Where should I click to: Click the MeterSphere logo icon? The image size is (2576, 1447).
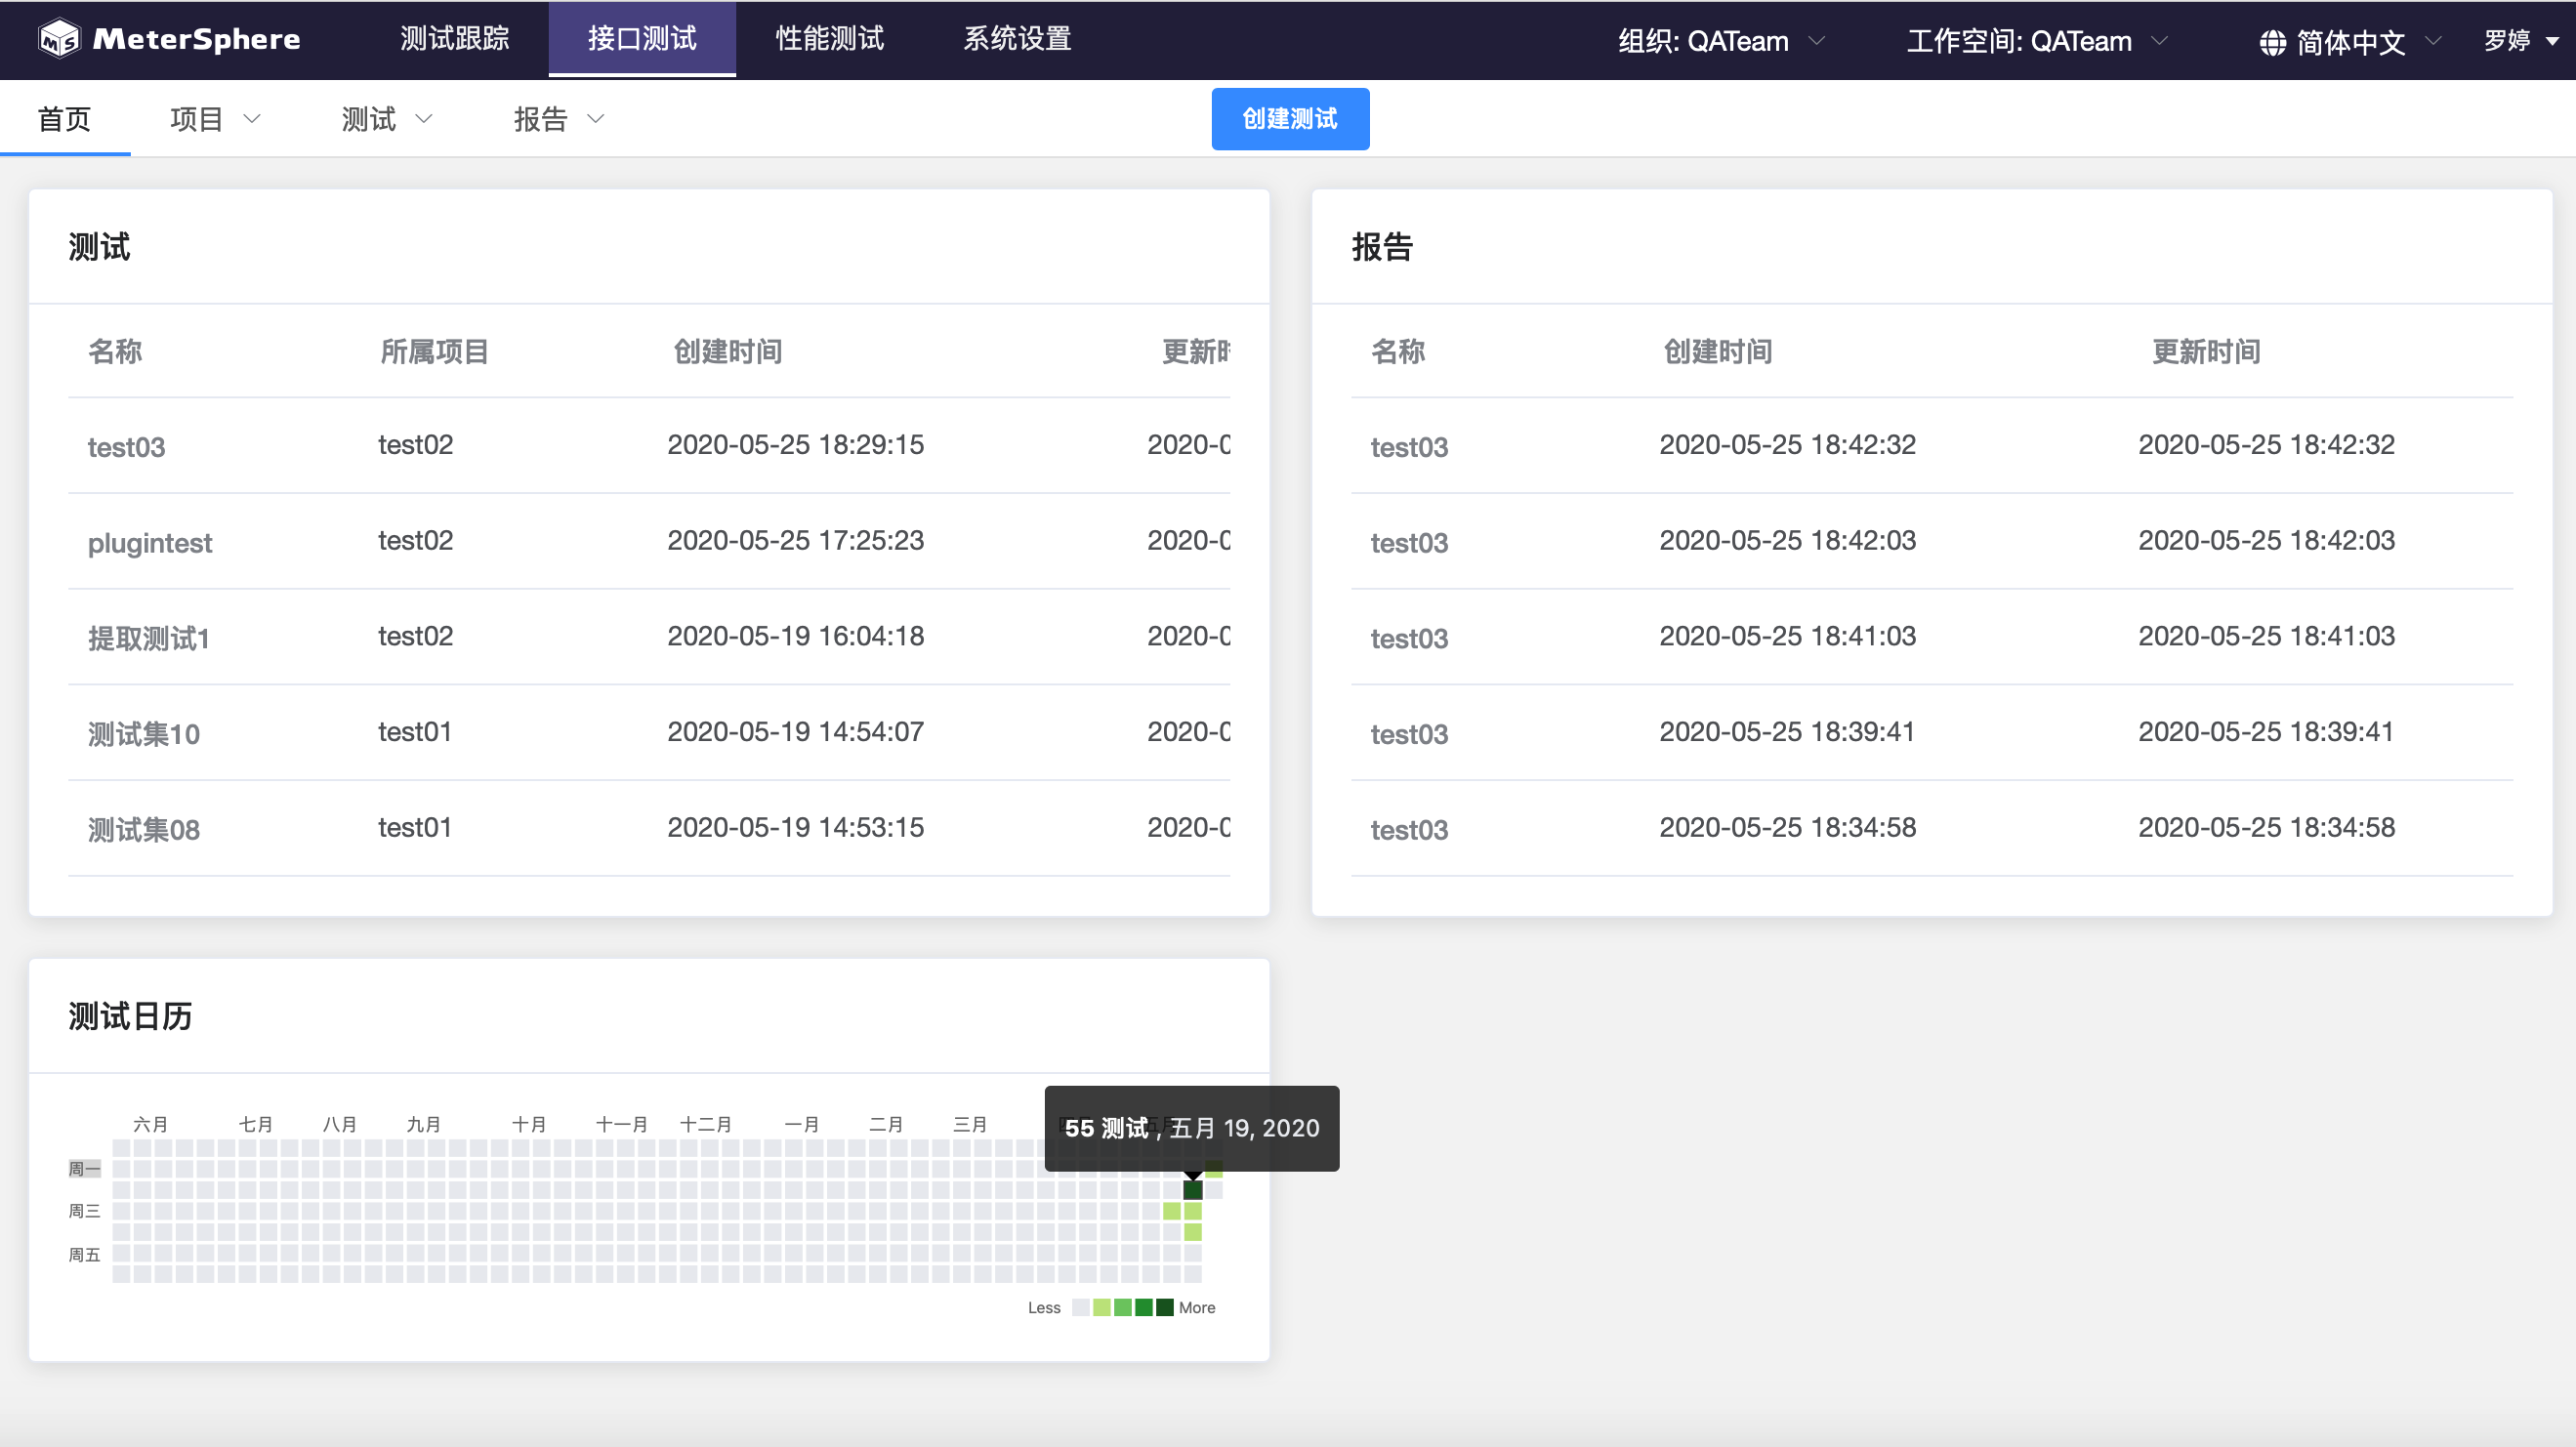point(59,39)
